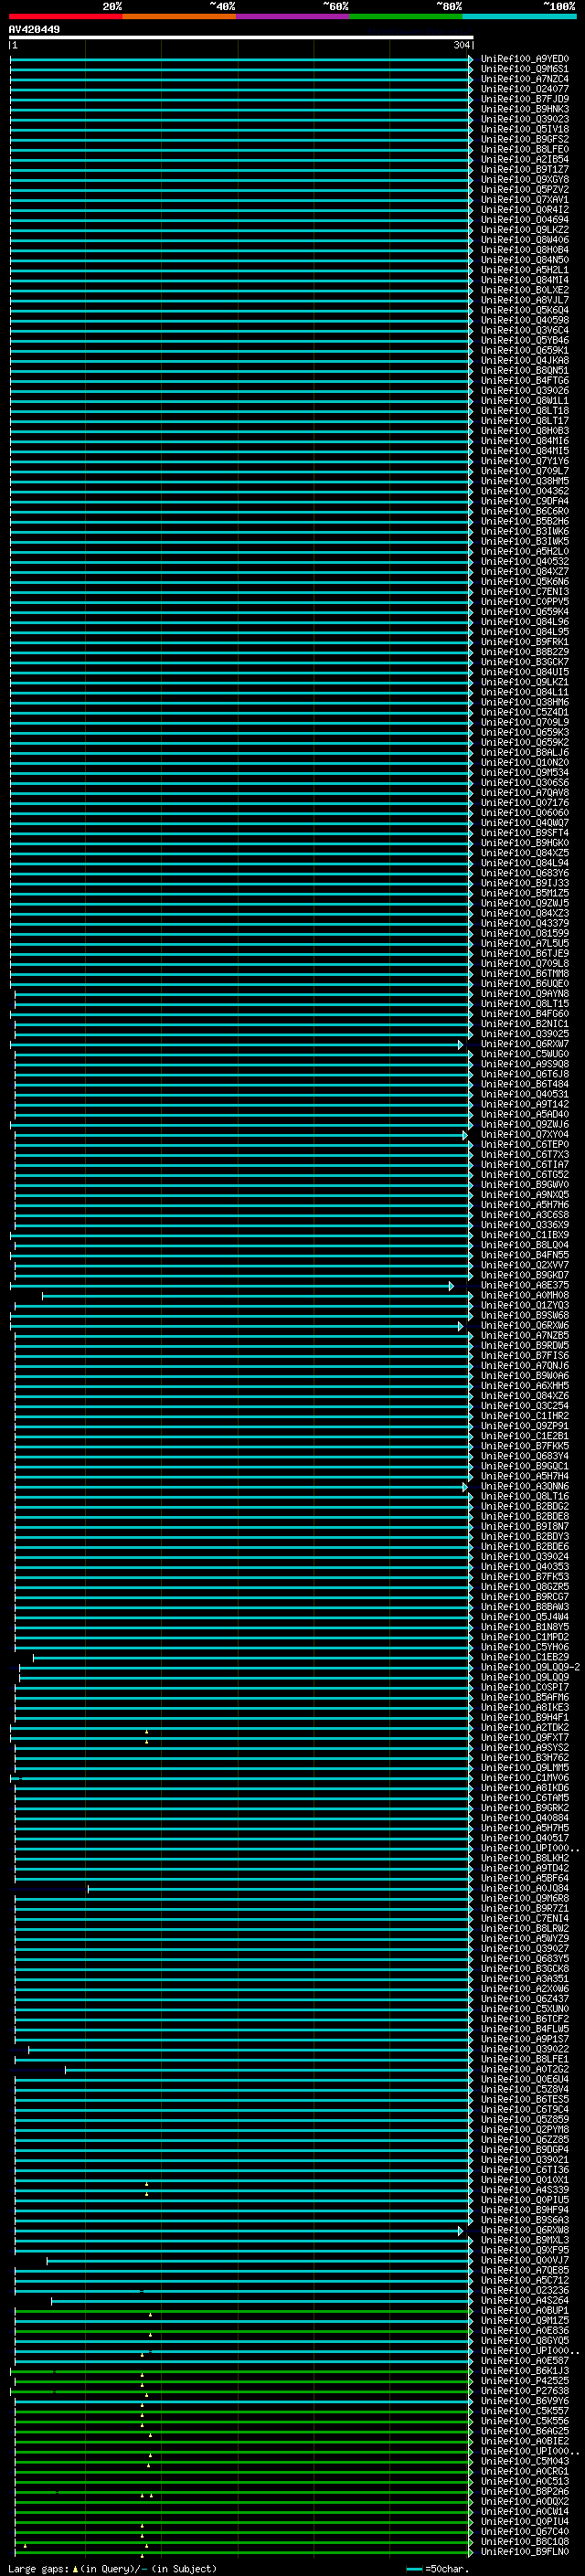Select the UniRef100_B9SW68 label
This screenshot has width=585, height=2576.
click(524, 1316)
